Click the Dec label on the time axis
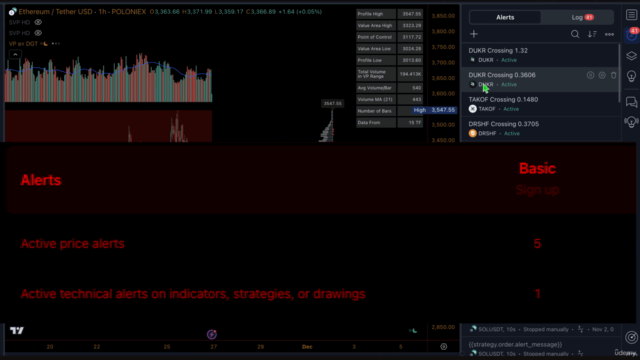The image size is (640, 360). click(307, 347)
